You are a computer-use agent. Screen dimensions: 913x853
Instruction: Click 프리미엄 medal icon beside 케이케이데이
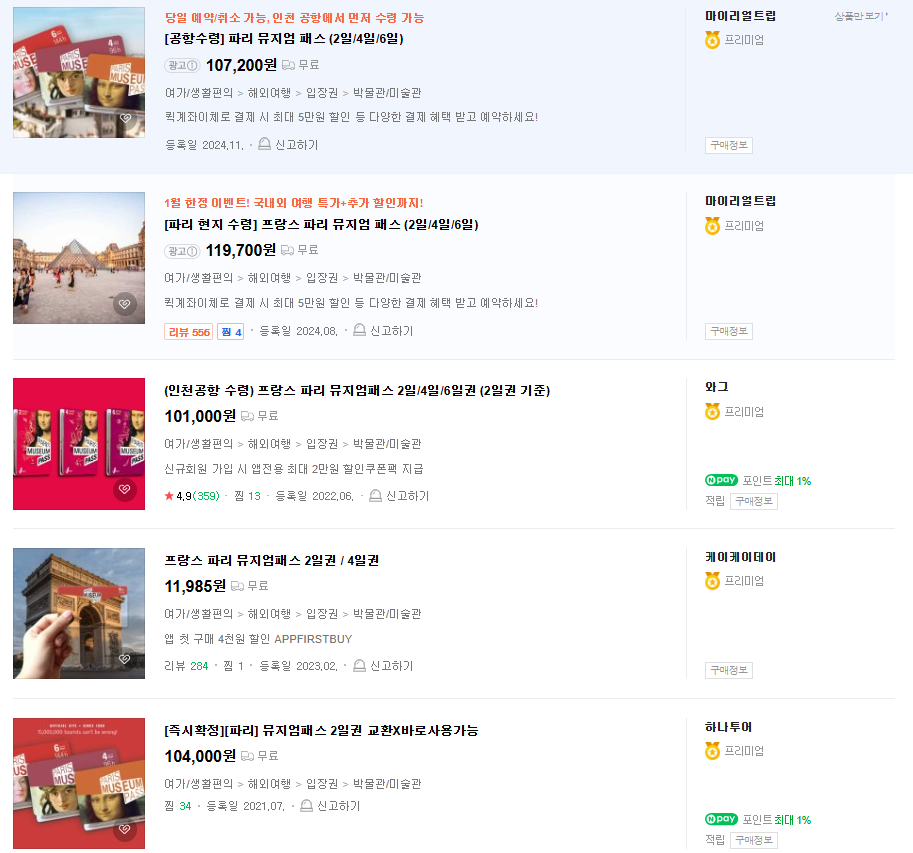[x=712, y=580]
